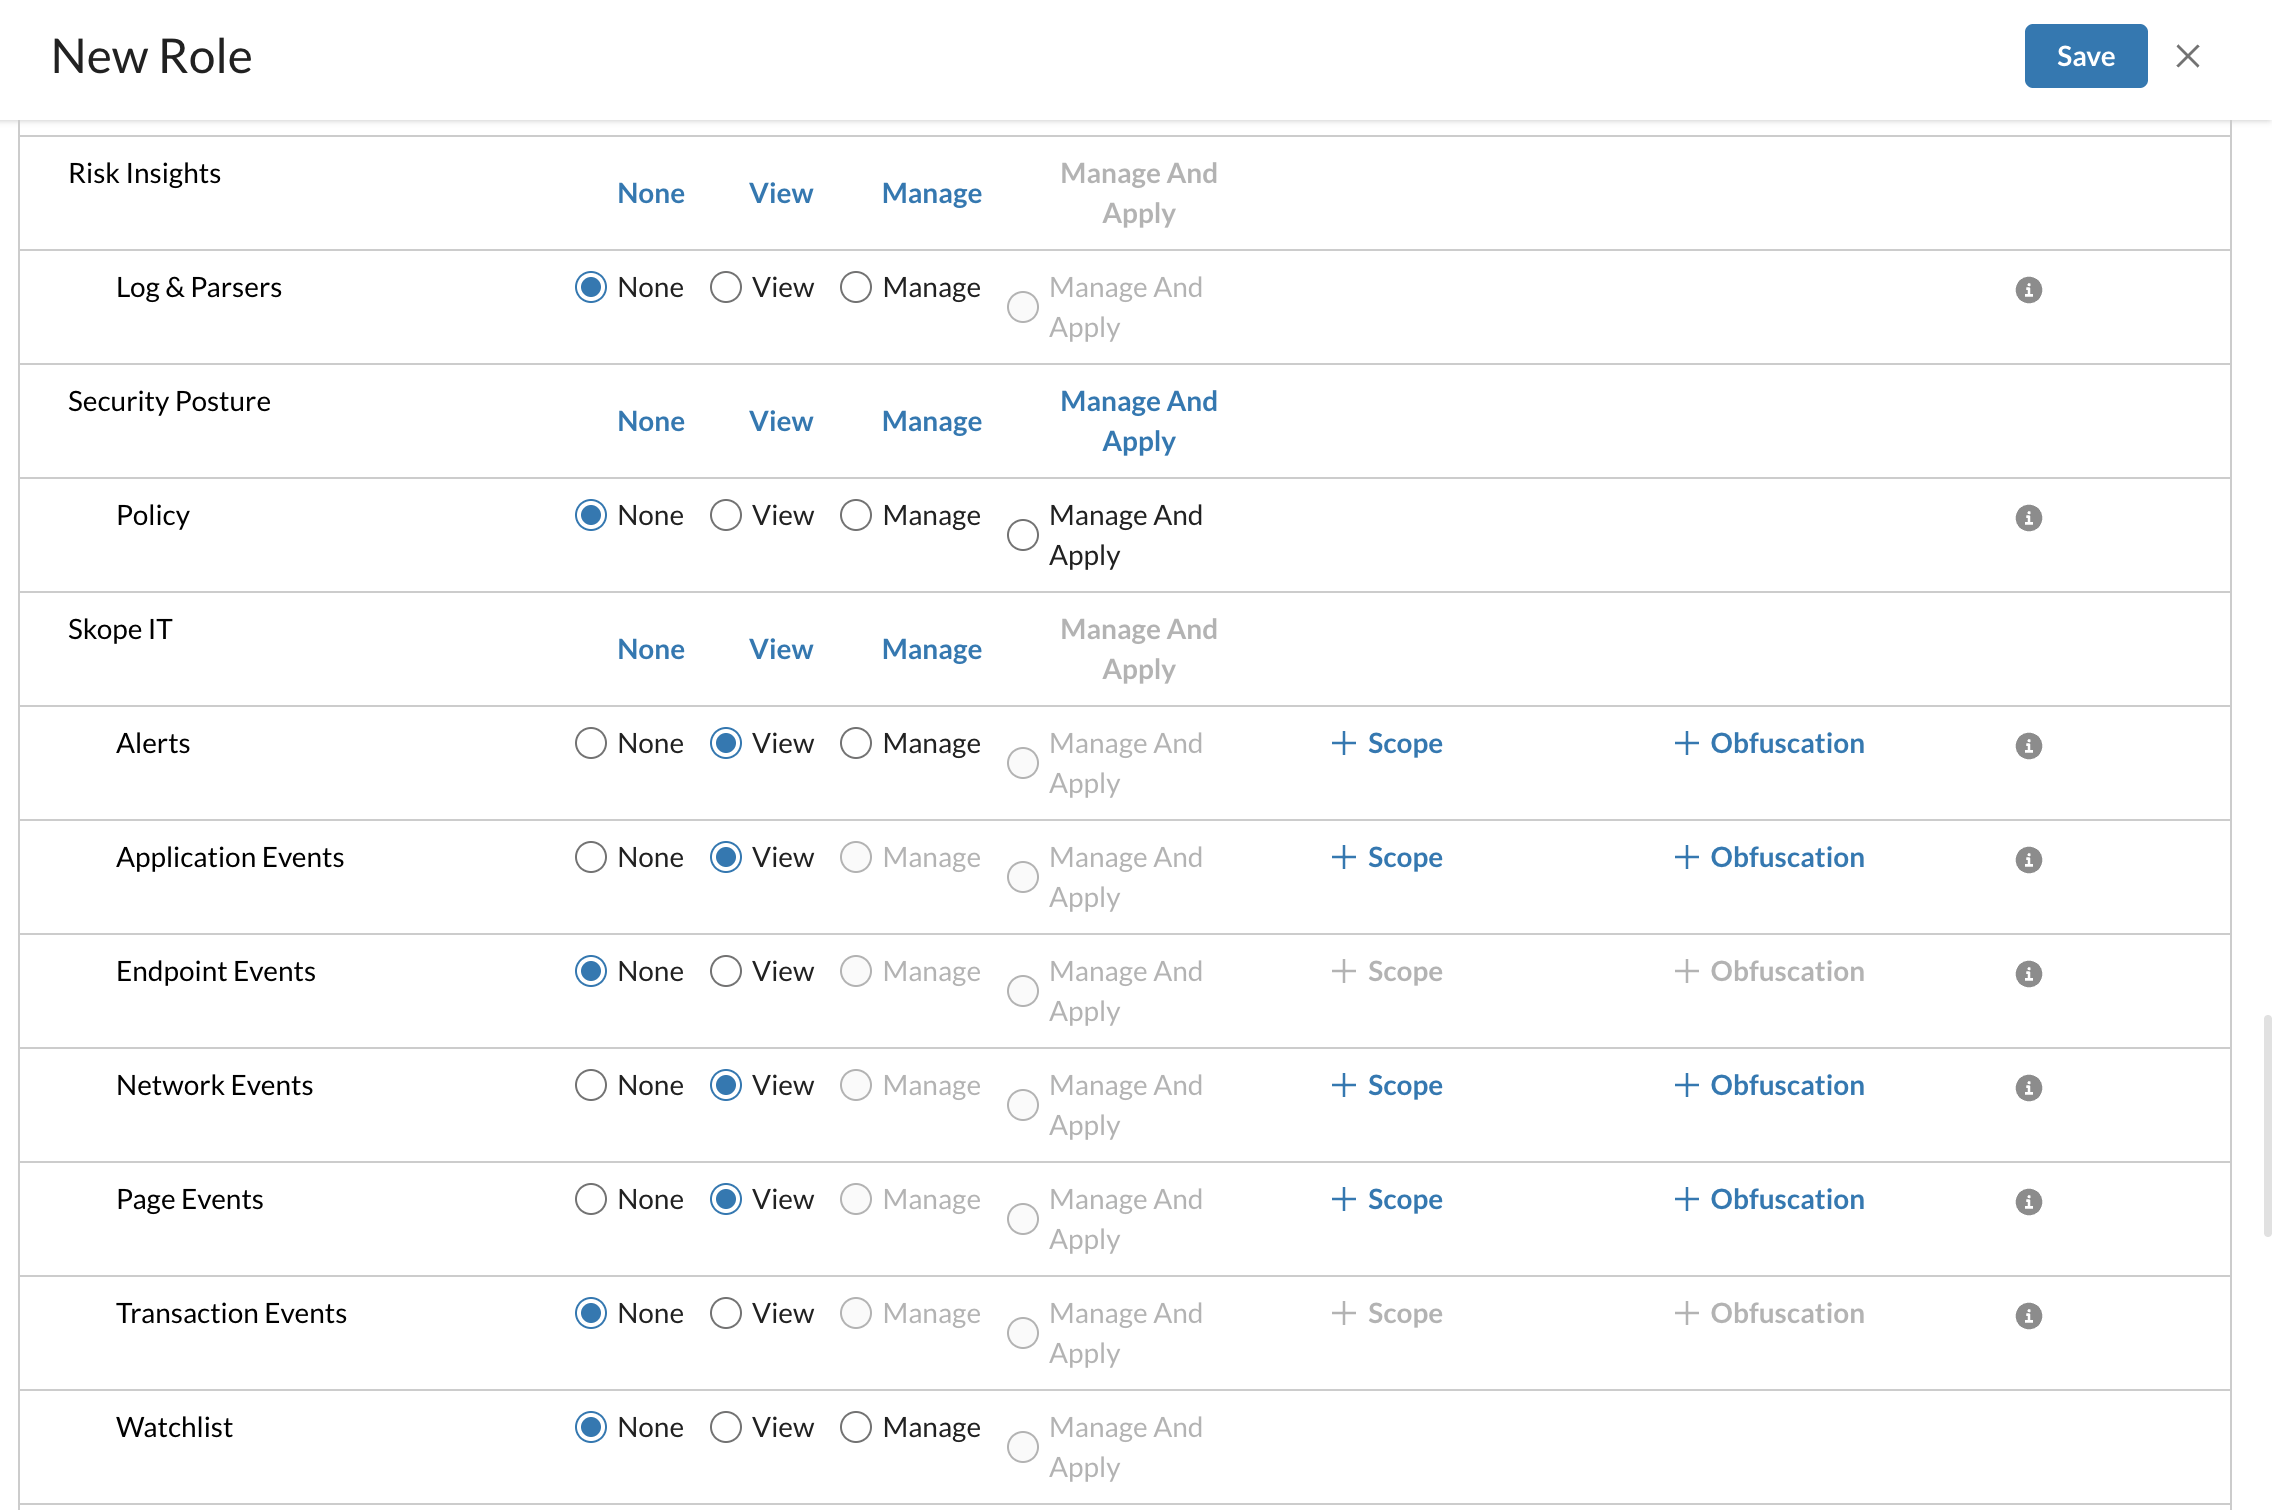Open the info tooltip for Alerts

click(x=2028, y=746)
